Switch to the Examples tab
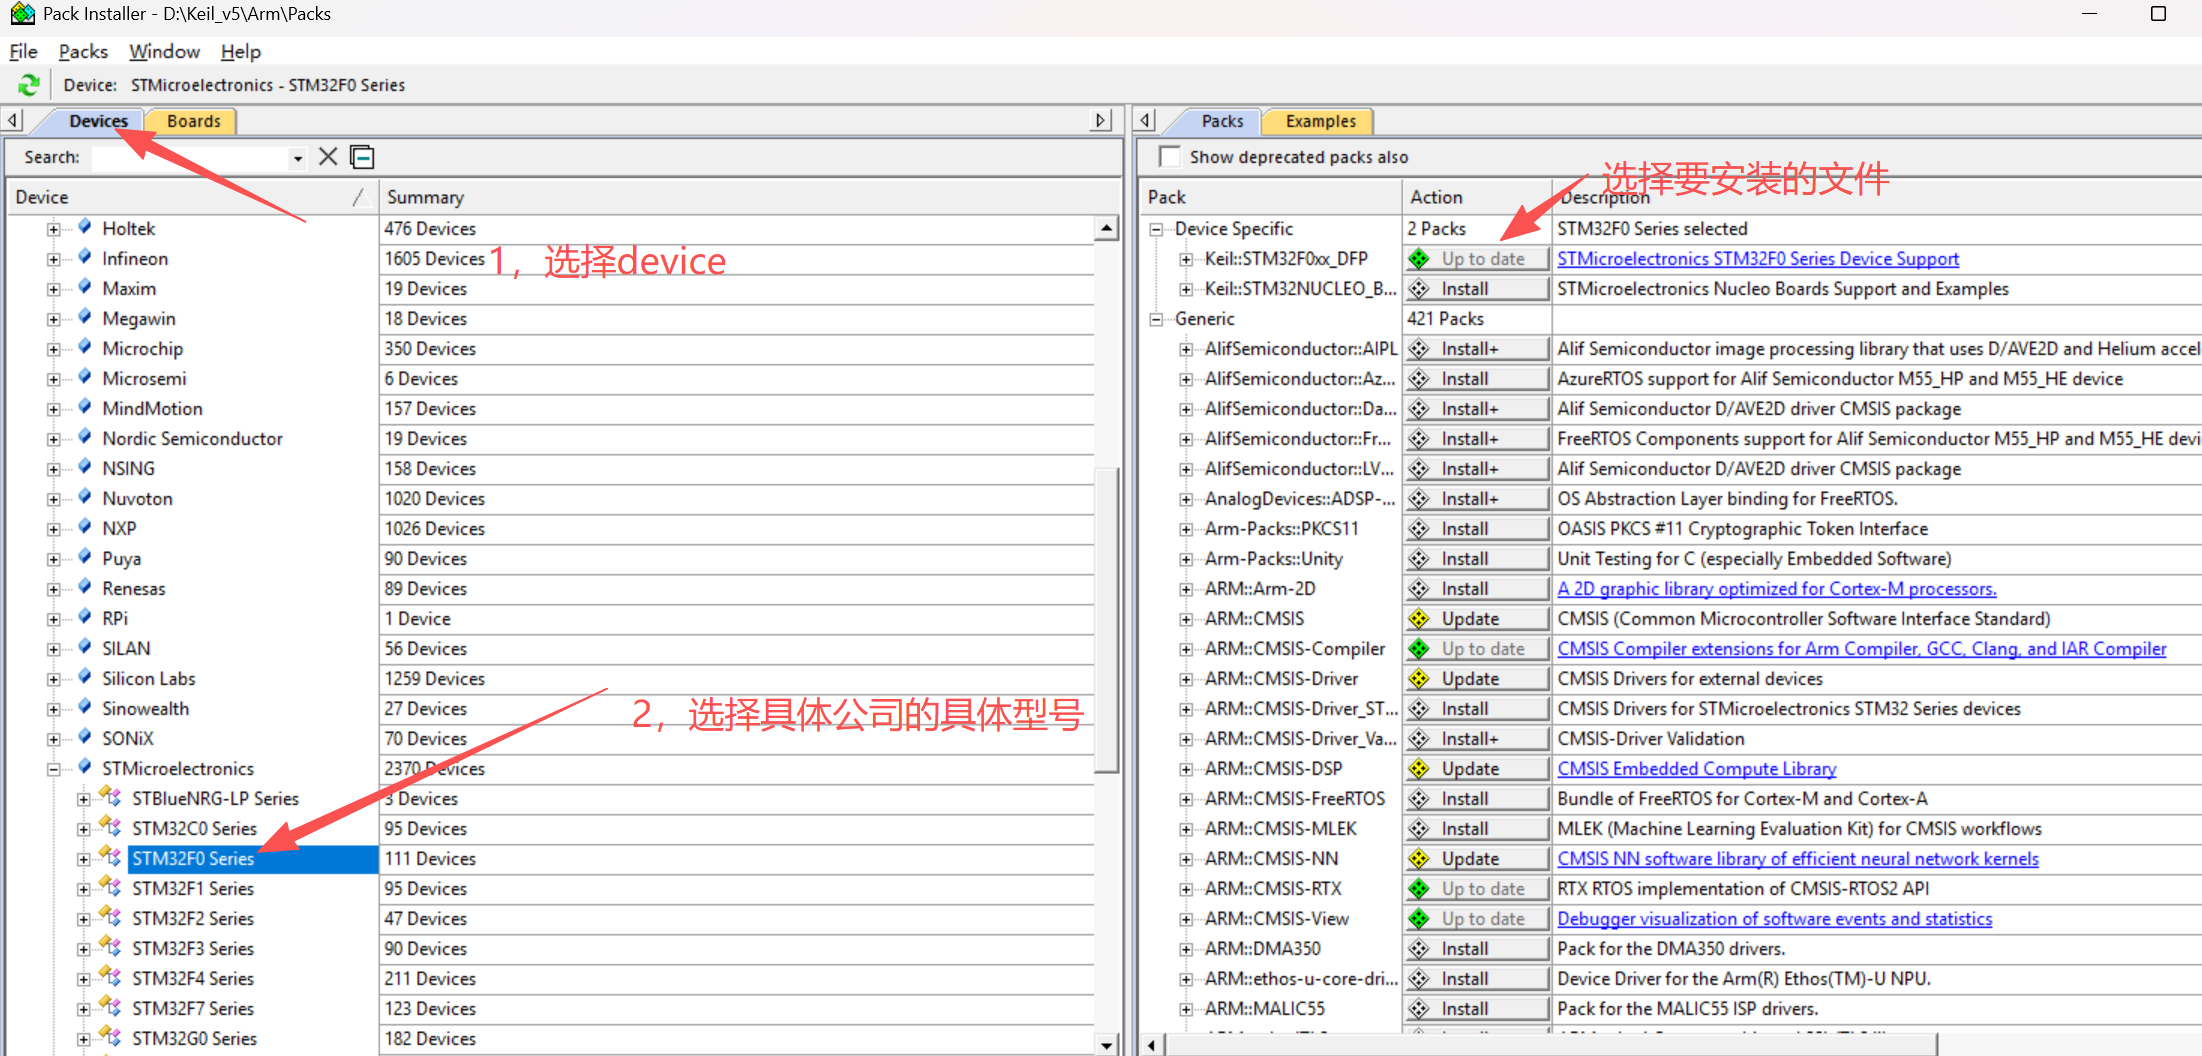Screen dimensions: 2202x1056 click(x=1320, y=121)
